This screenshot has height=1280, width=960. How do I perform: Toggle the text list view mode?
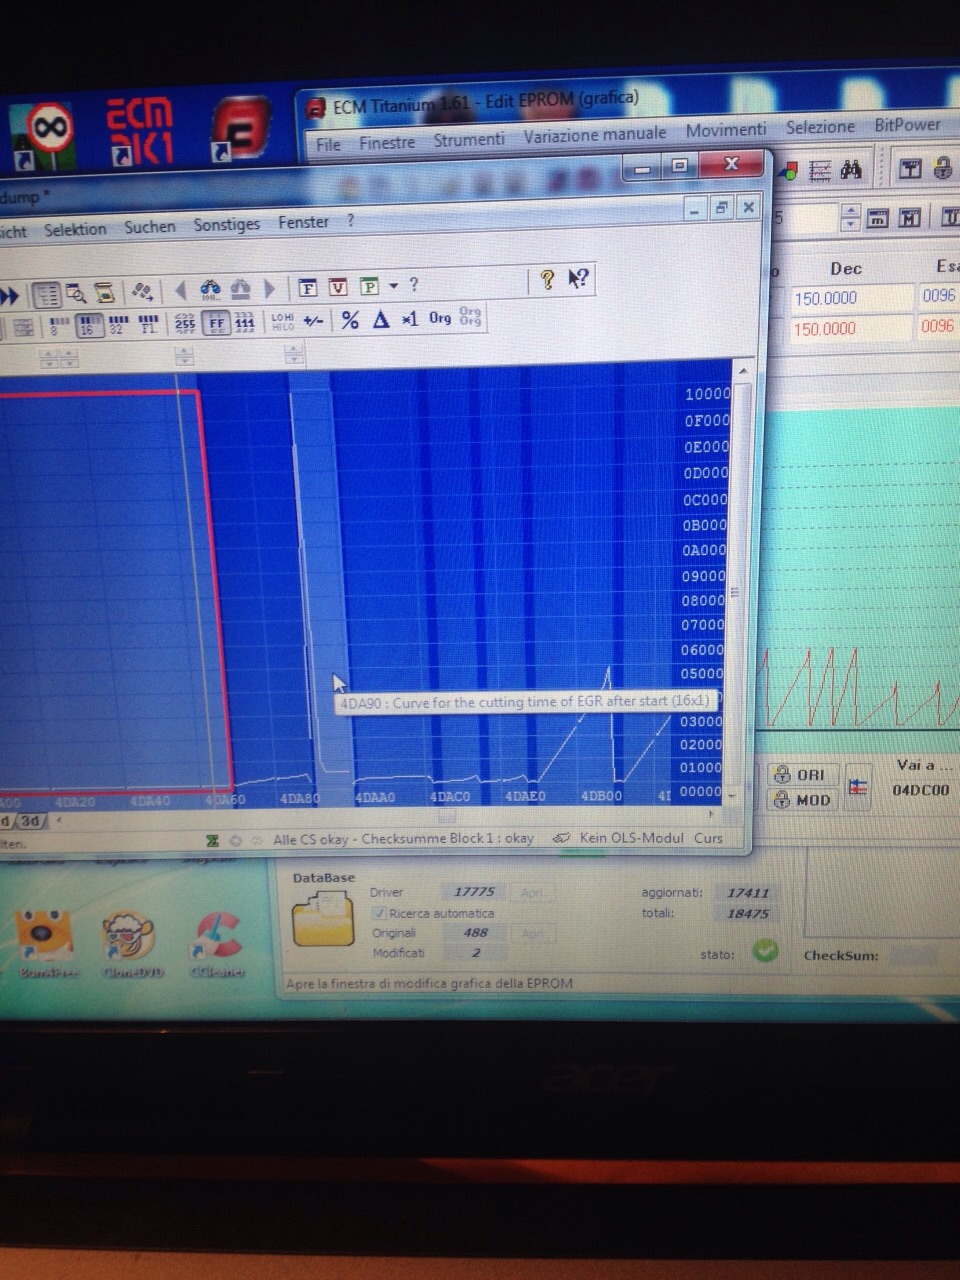pyautogui.click(x=46, y=295)
